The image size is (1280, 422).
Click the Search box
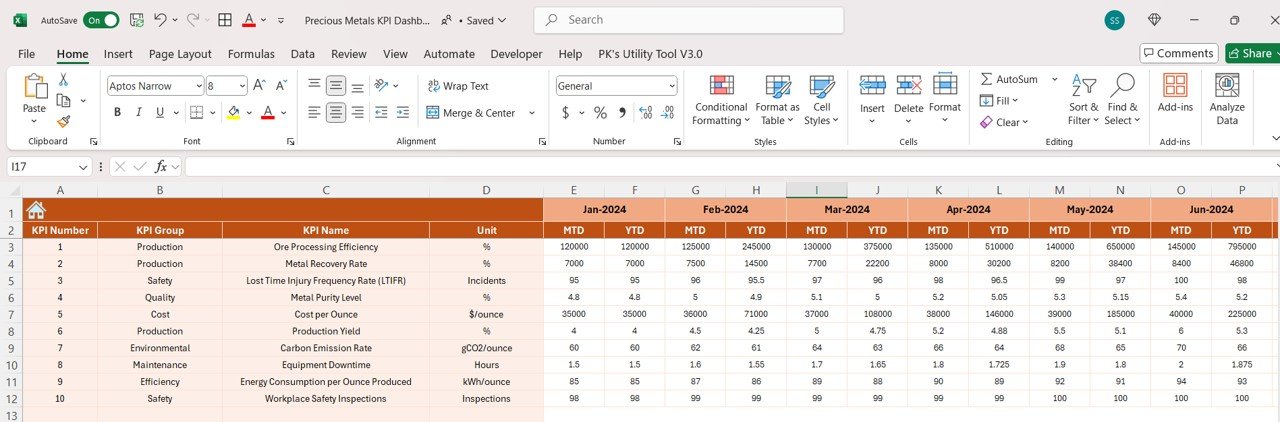[x=689, y=20]
